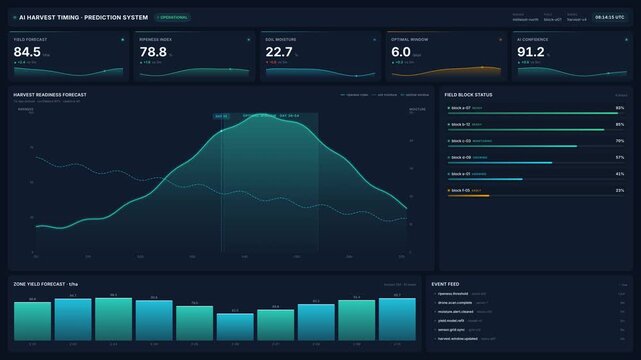
Task: Click the indicator icon on the Ripeness Index card
Action: point(249,40)
